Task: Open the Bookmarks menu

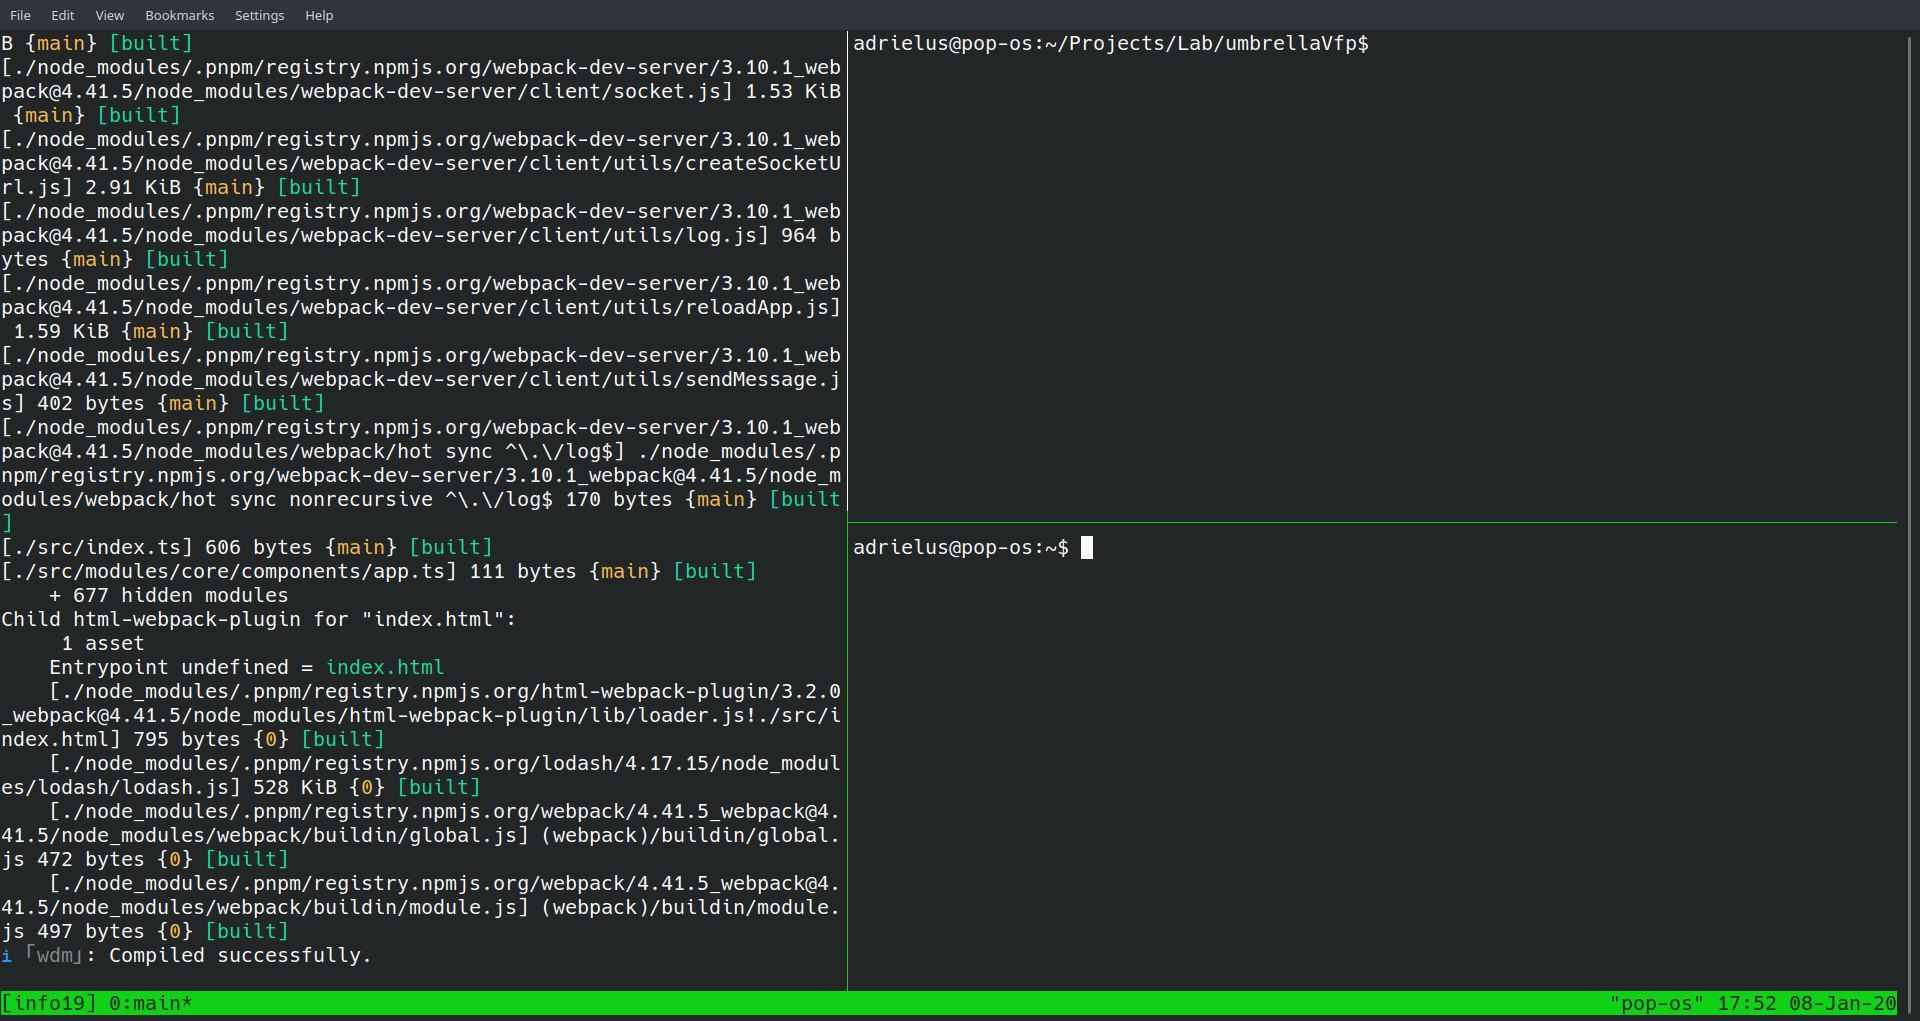Action: 180,15
